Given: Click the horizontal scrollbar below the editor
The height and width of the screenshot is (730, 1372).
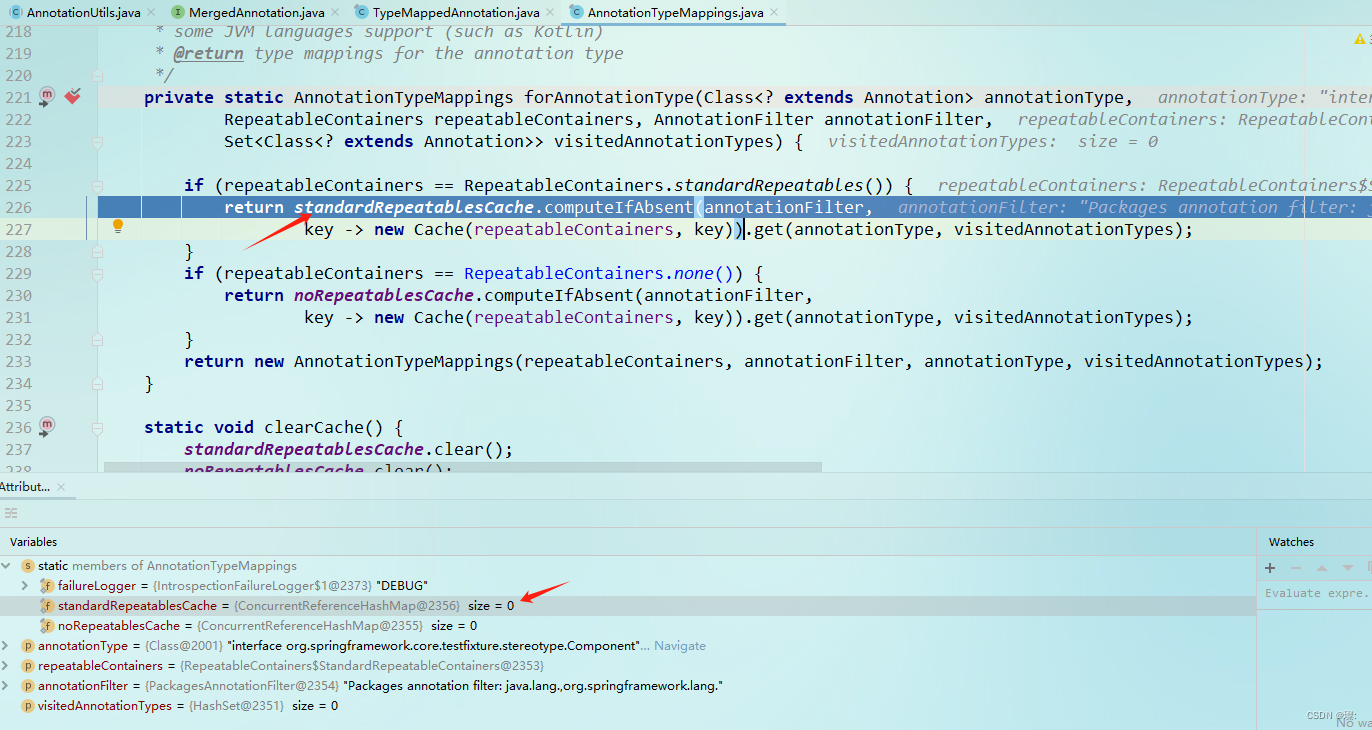Looking at the screenshot, I should [x=462, y=467].
